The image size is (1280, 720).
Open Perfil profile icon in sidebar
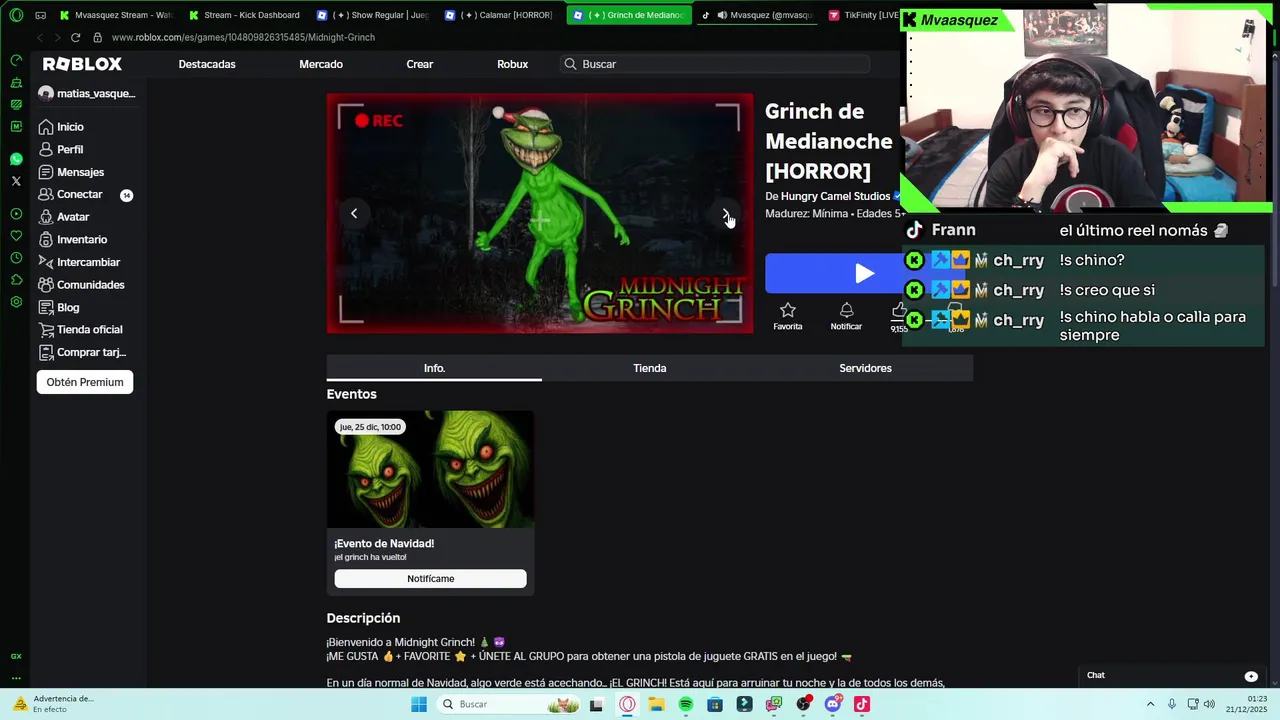[46, 149]
